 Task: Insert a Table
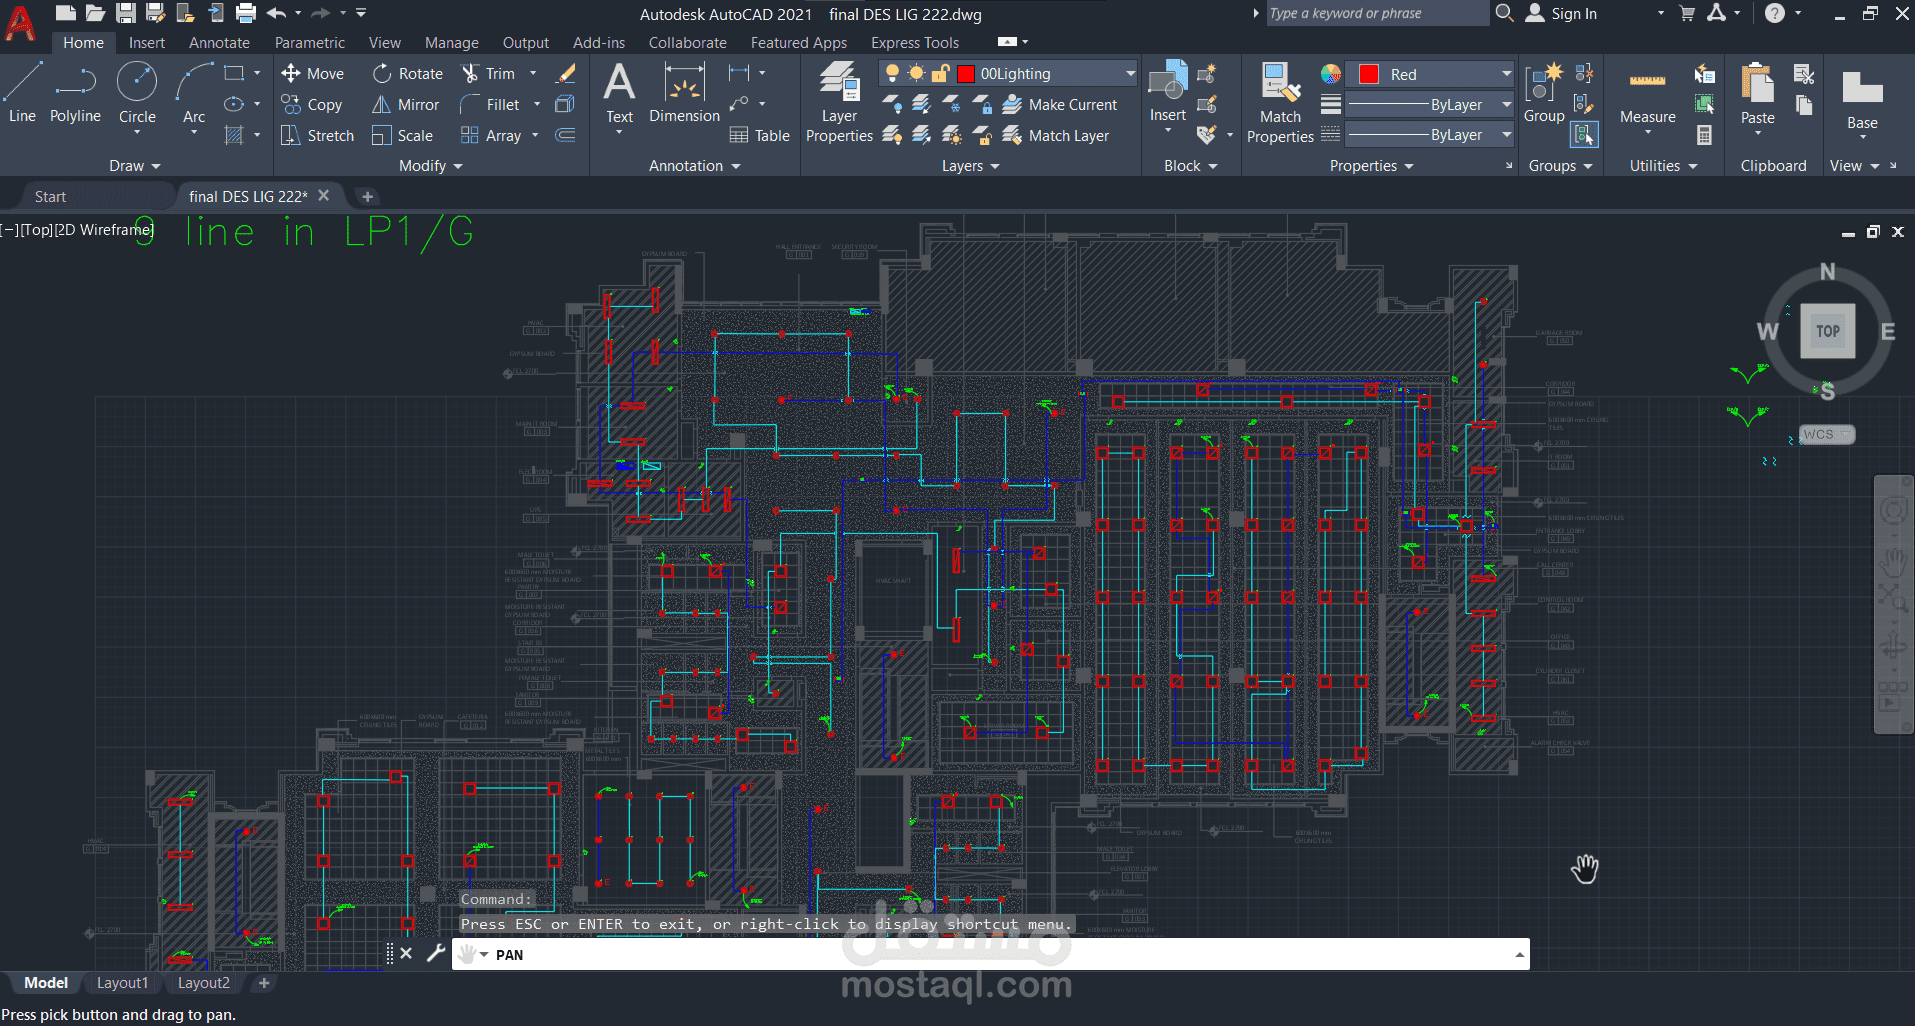click(x=759, y=135)
